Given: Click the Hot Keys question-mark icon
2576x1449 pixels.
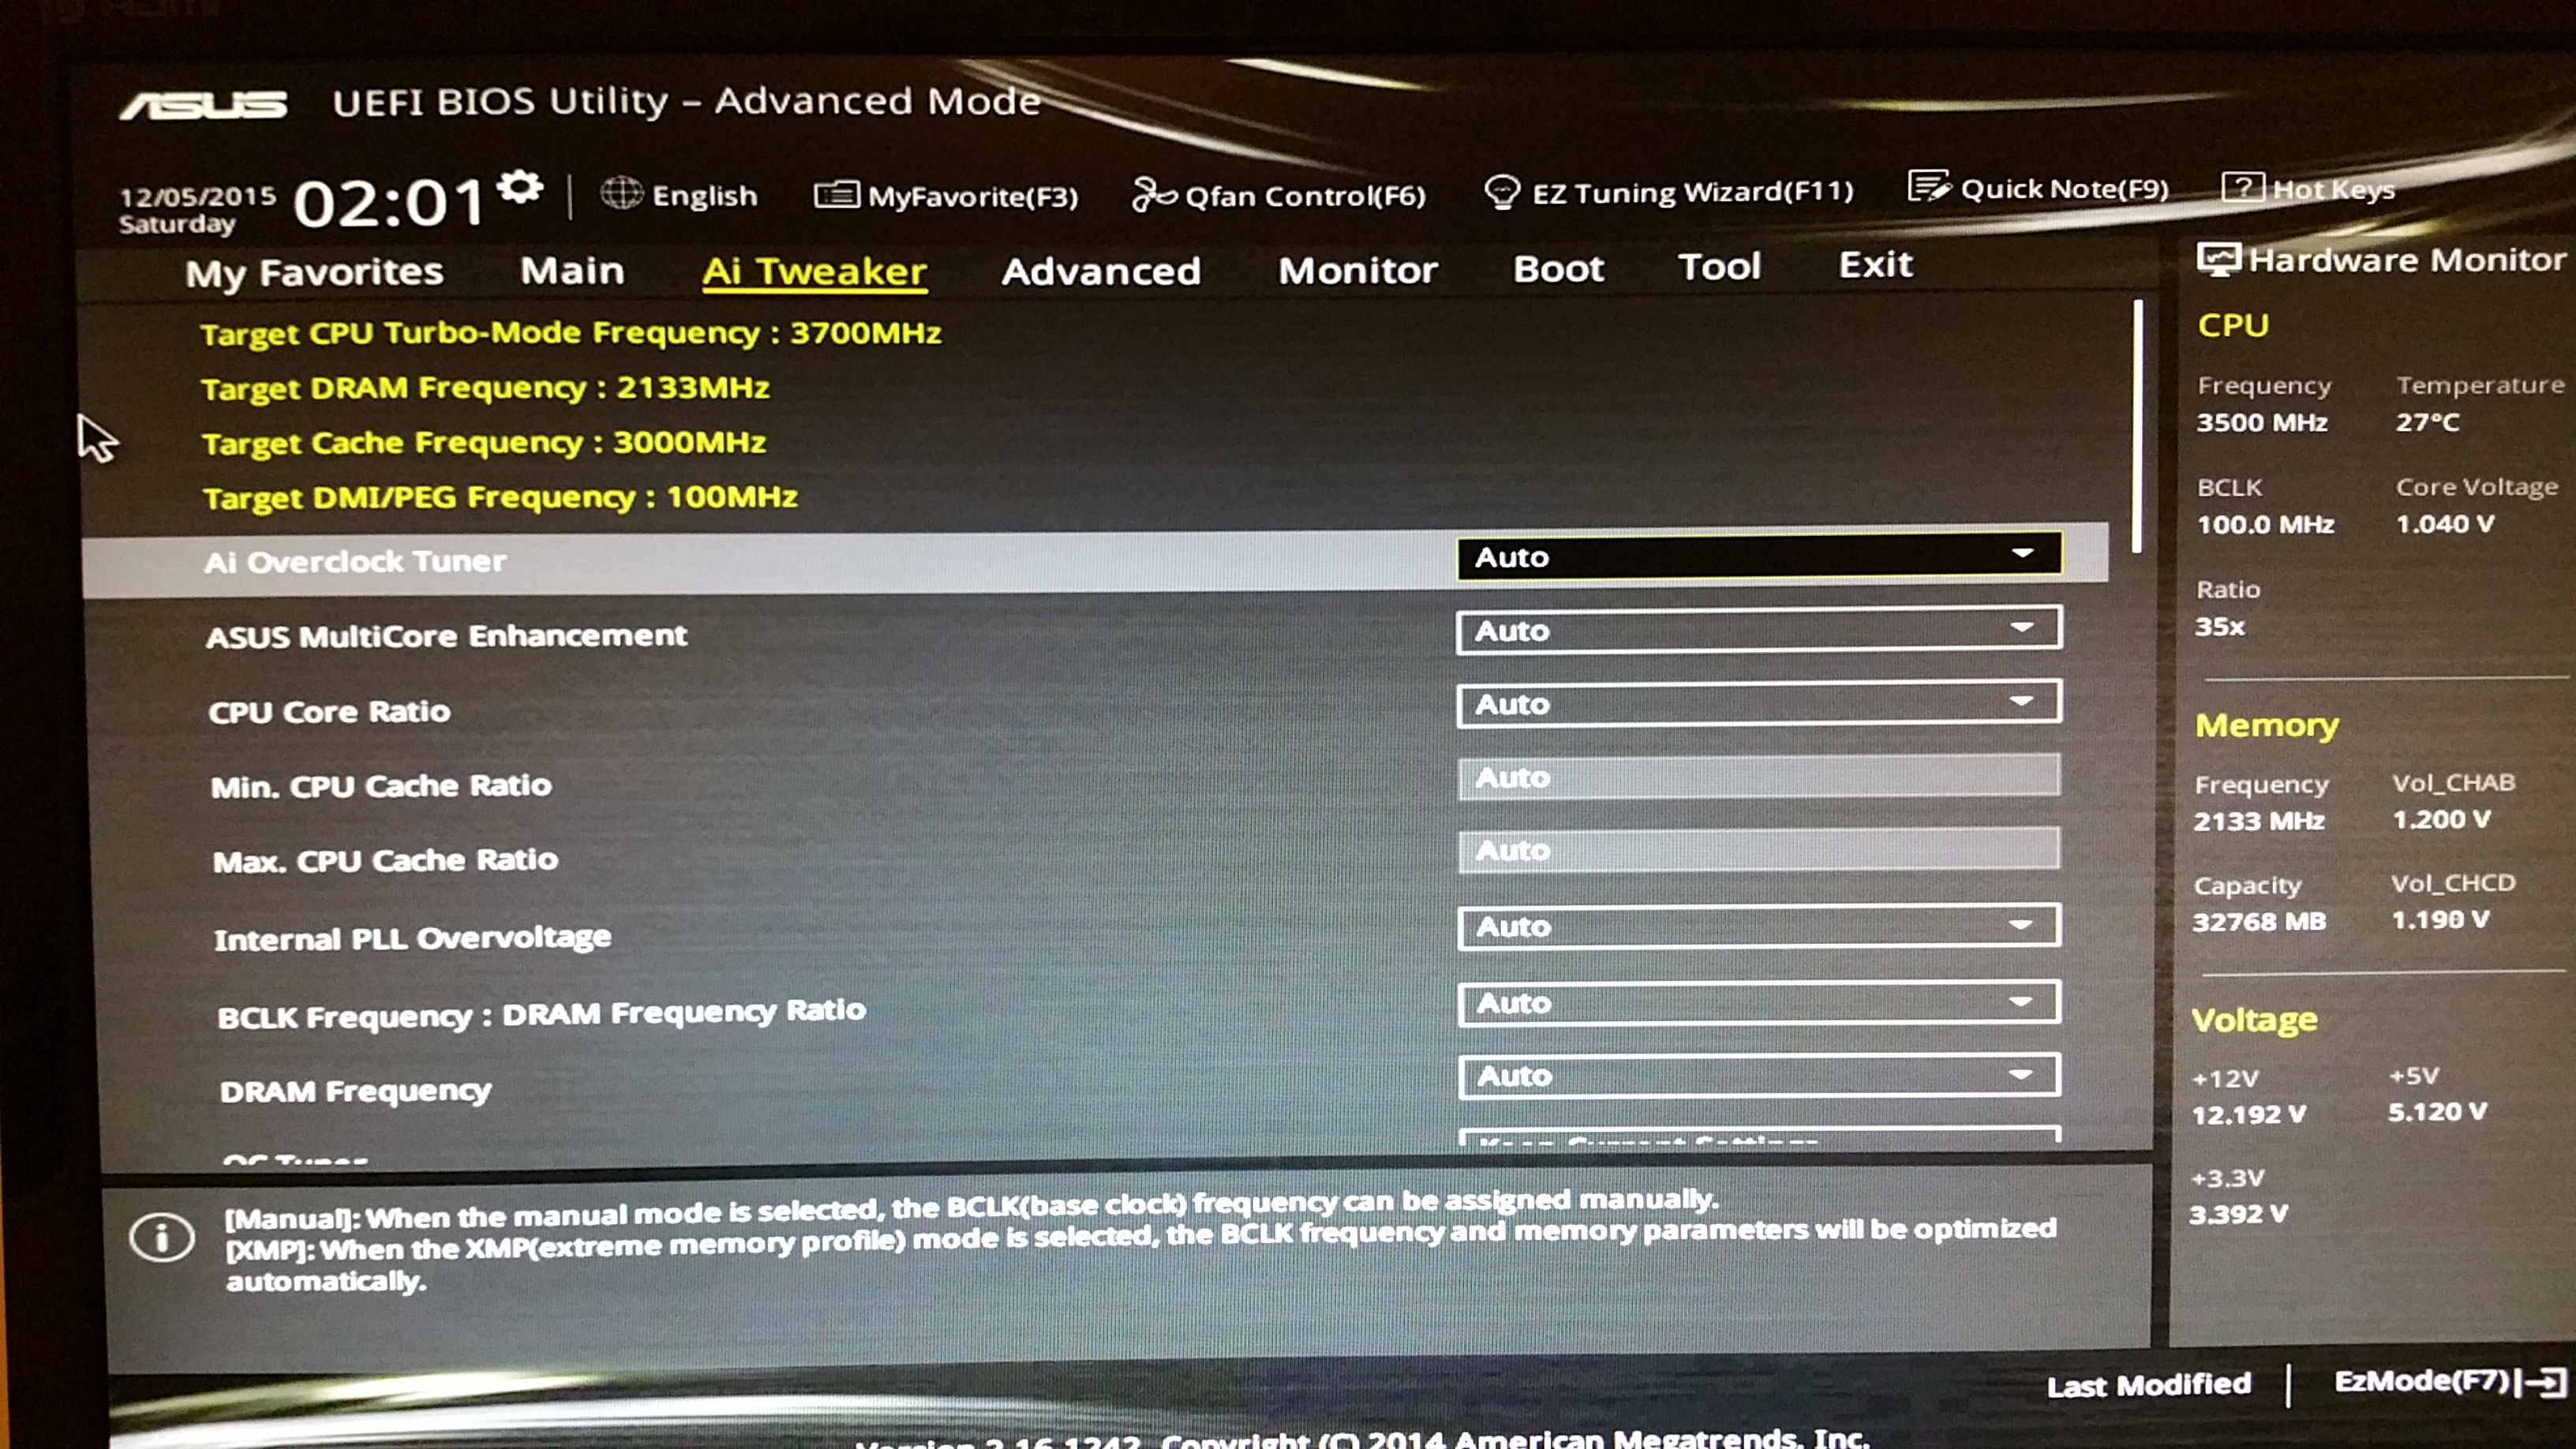Looking at the screenshot, I should 2242,187.
